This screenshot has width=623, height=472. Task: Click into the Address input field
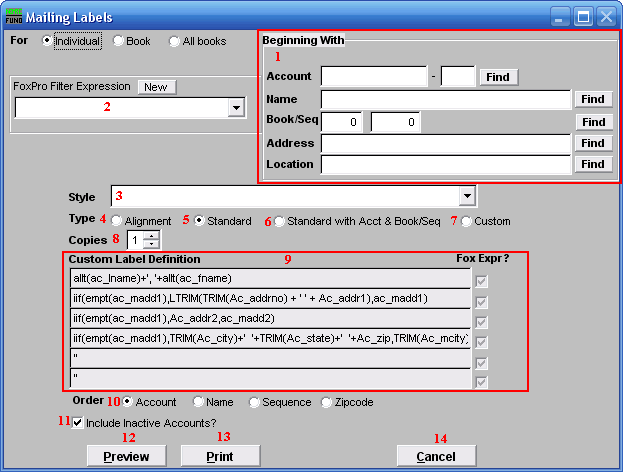tap(445, 143)
